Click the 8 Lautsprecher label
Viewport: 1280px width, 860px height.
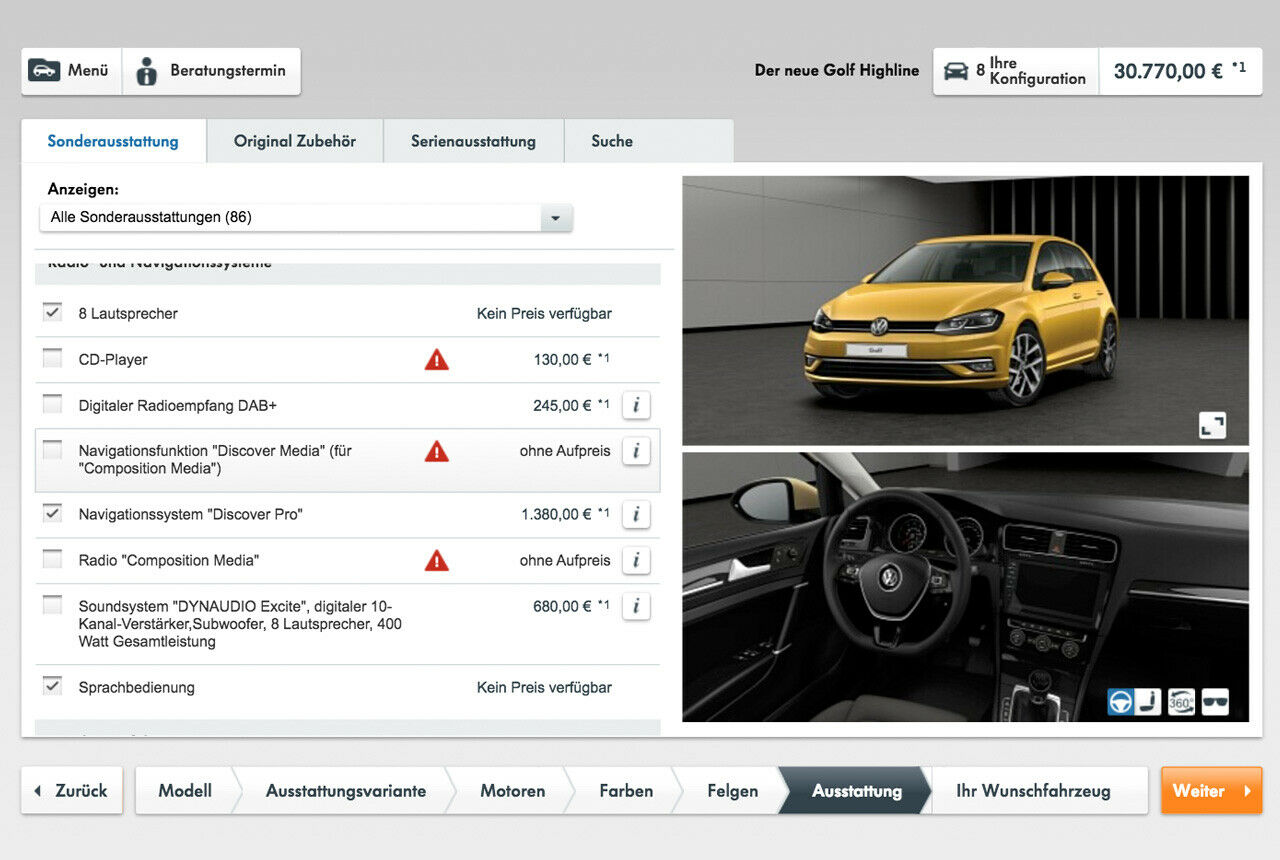pyautogui.click(x=128, y=314)
